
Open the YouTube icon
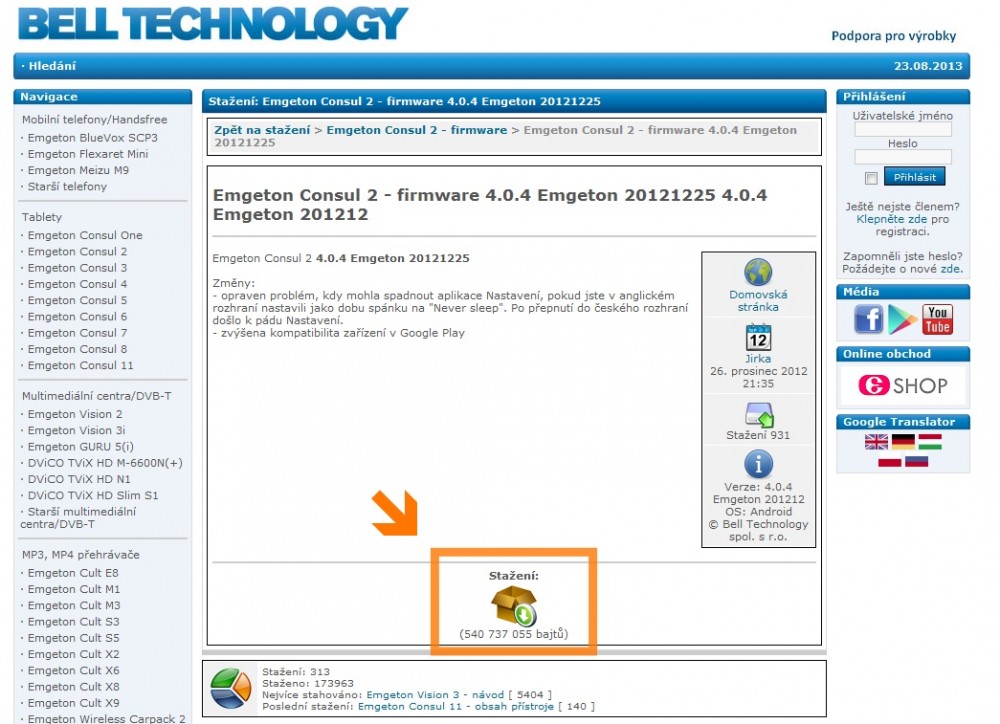937,320
